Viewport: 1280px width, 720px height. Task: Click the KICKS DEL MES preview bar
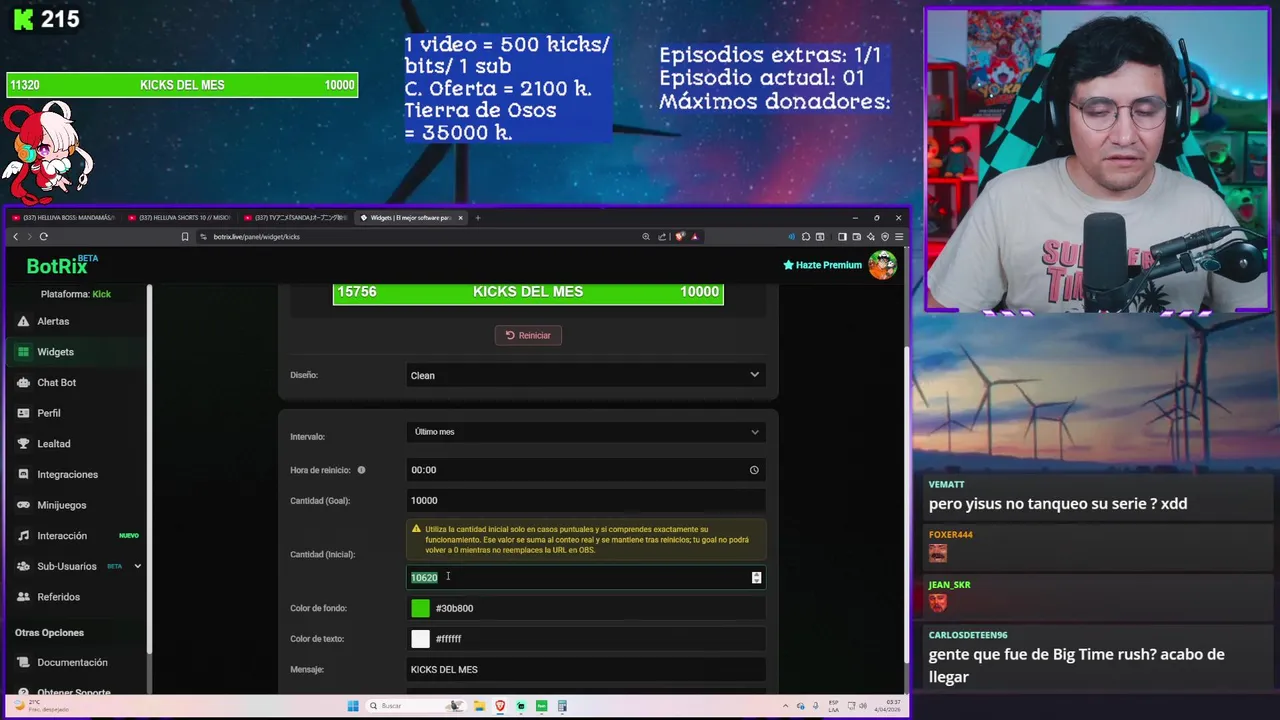pos(528,292)
